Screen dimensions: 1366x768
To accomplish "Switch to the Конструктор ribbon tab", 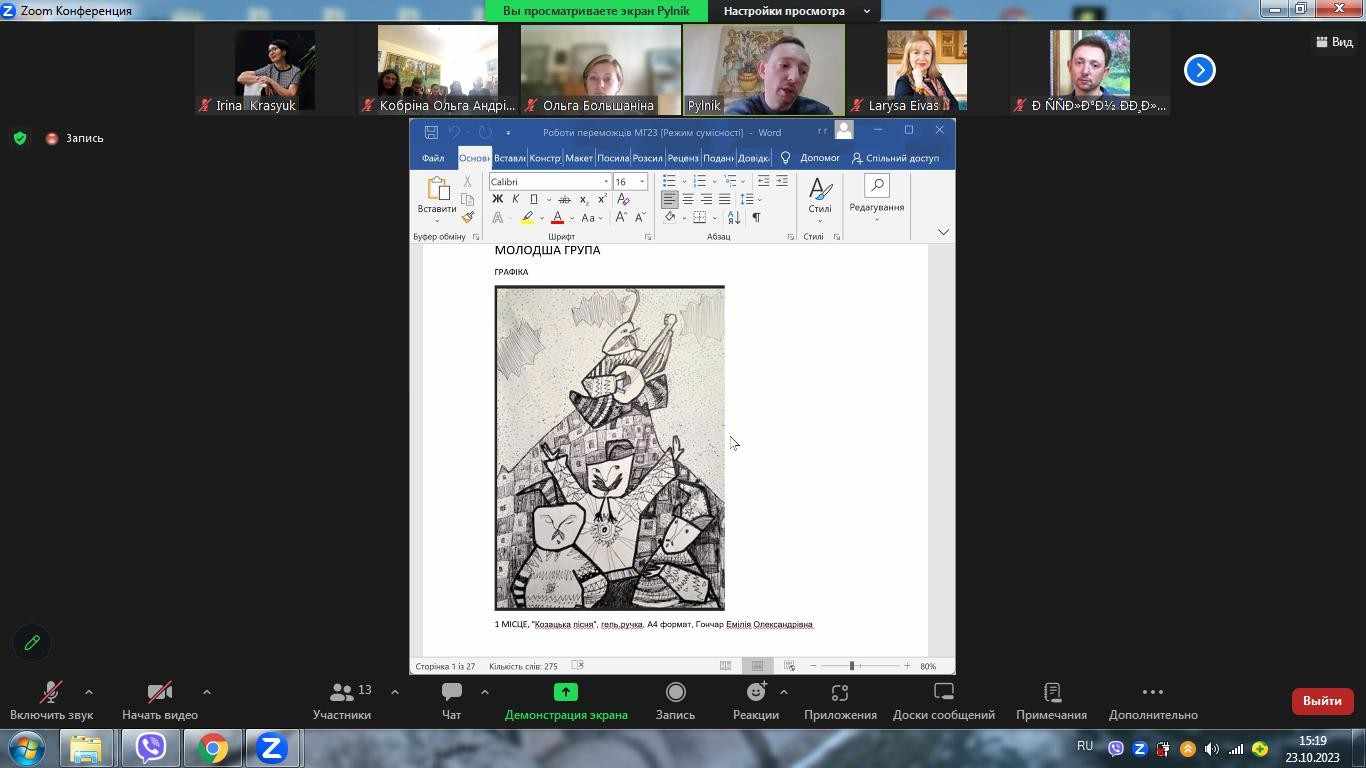I will (x=545, y=158).
